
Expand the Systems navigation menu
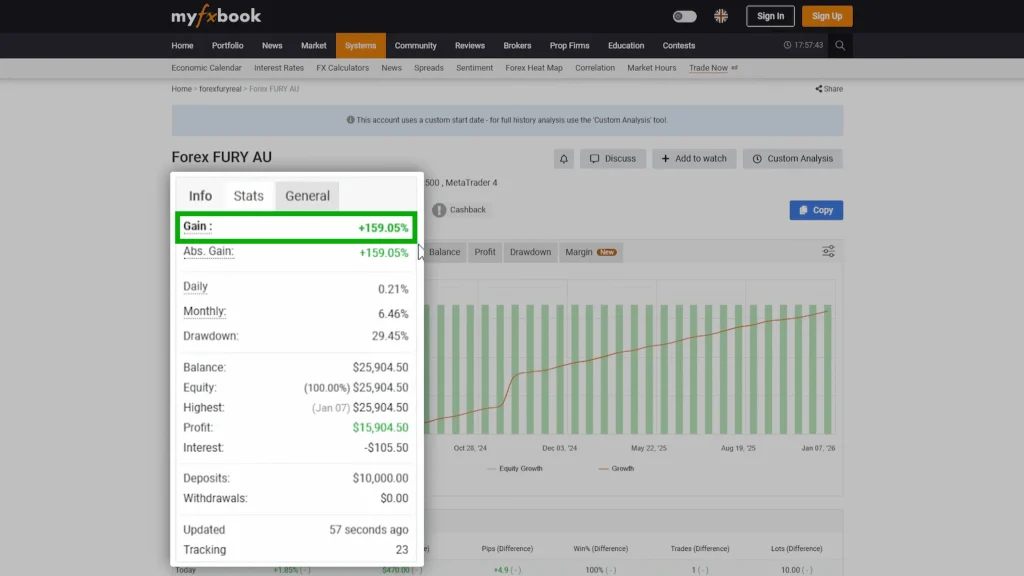pos(360,46)
